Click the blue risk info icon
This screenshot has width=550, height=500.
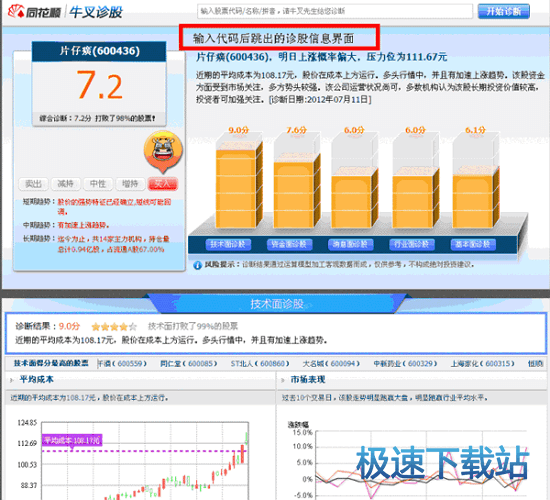tap(197, 265)
